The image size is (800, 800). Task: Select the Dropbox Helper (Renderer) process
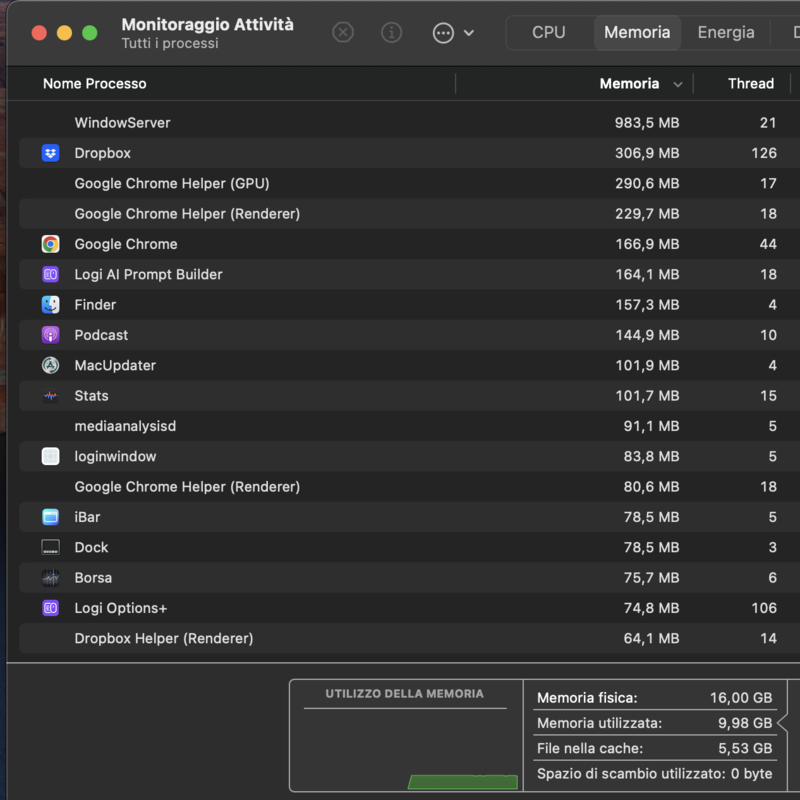click(x=409, y=638)
